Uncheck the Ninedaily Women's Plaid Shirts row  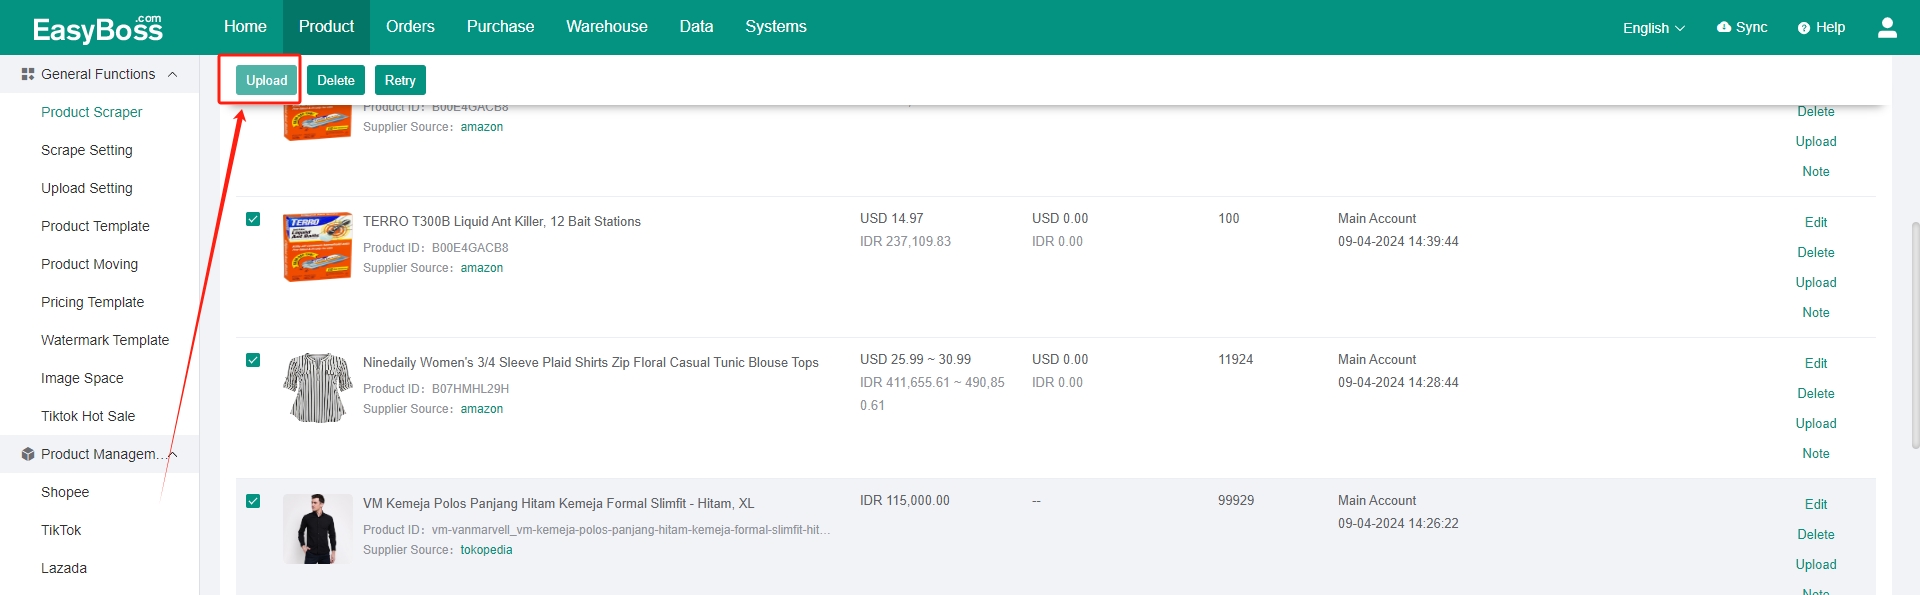coord(253,360)
